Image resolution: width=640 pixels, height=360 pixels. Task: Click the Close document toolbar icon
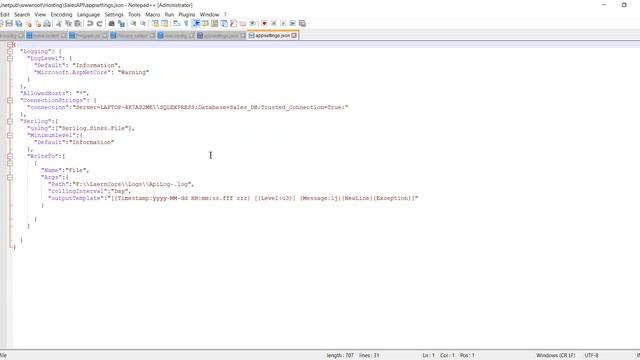point(29,24)
